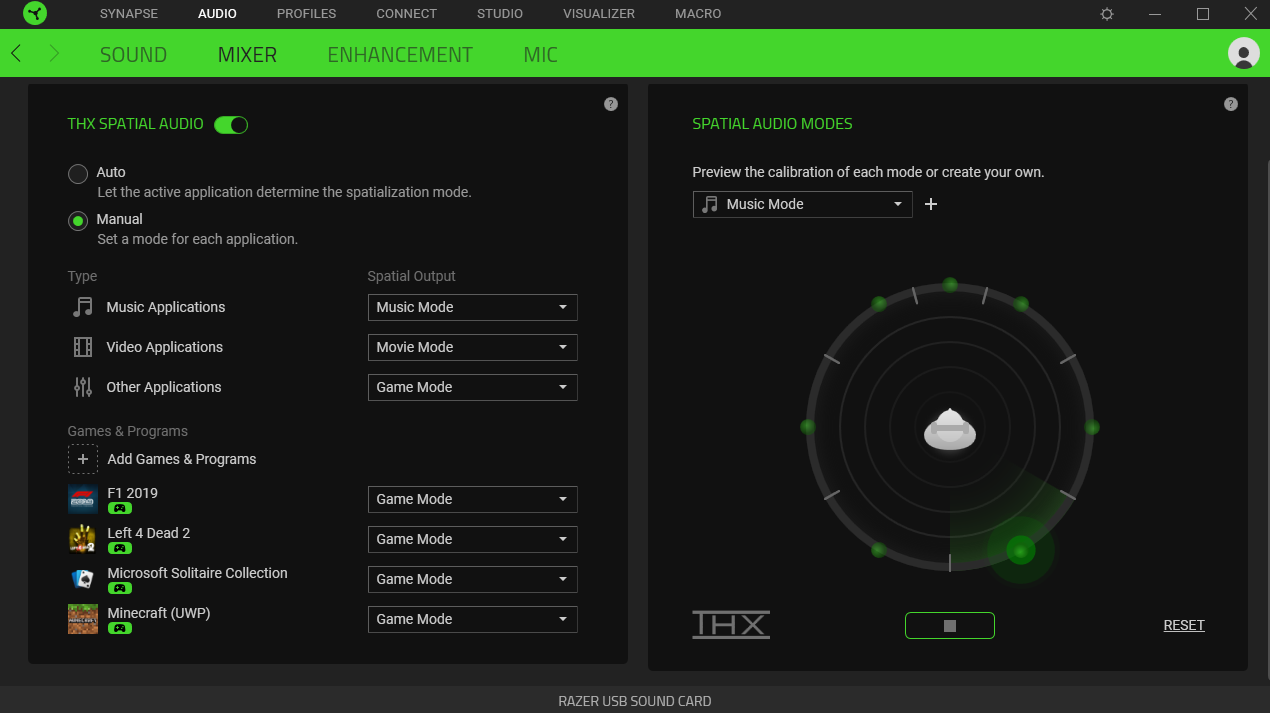Turn off THX Spatial Audio toggle
1270x713 pixels.
click(231, 125)
